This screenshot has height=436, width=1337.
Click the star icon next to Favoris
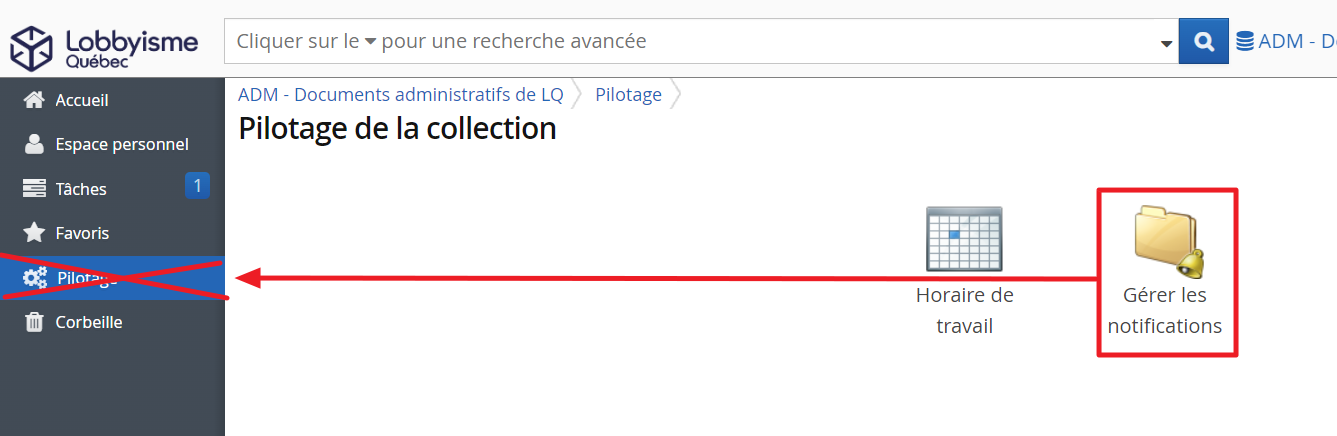(34, 233)
